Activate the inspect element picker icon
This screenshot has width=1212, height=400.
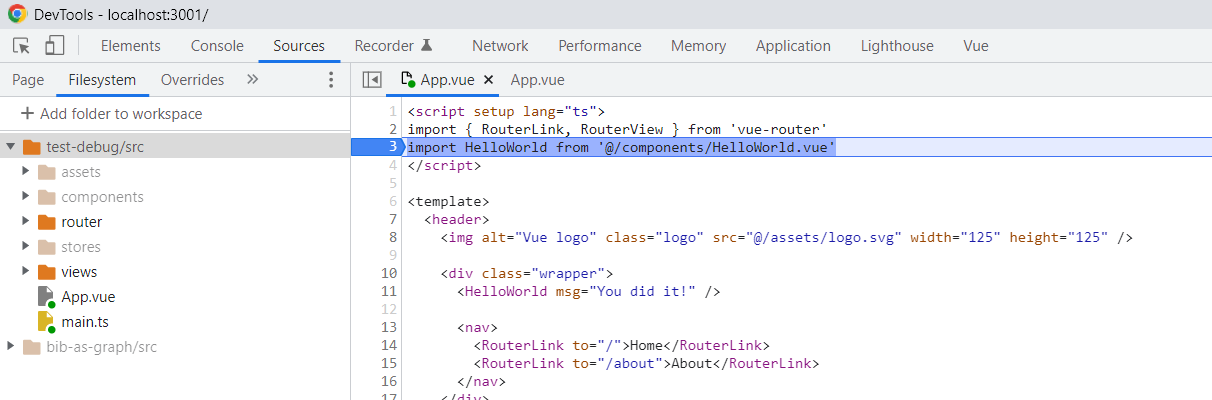tap(22, 45)
